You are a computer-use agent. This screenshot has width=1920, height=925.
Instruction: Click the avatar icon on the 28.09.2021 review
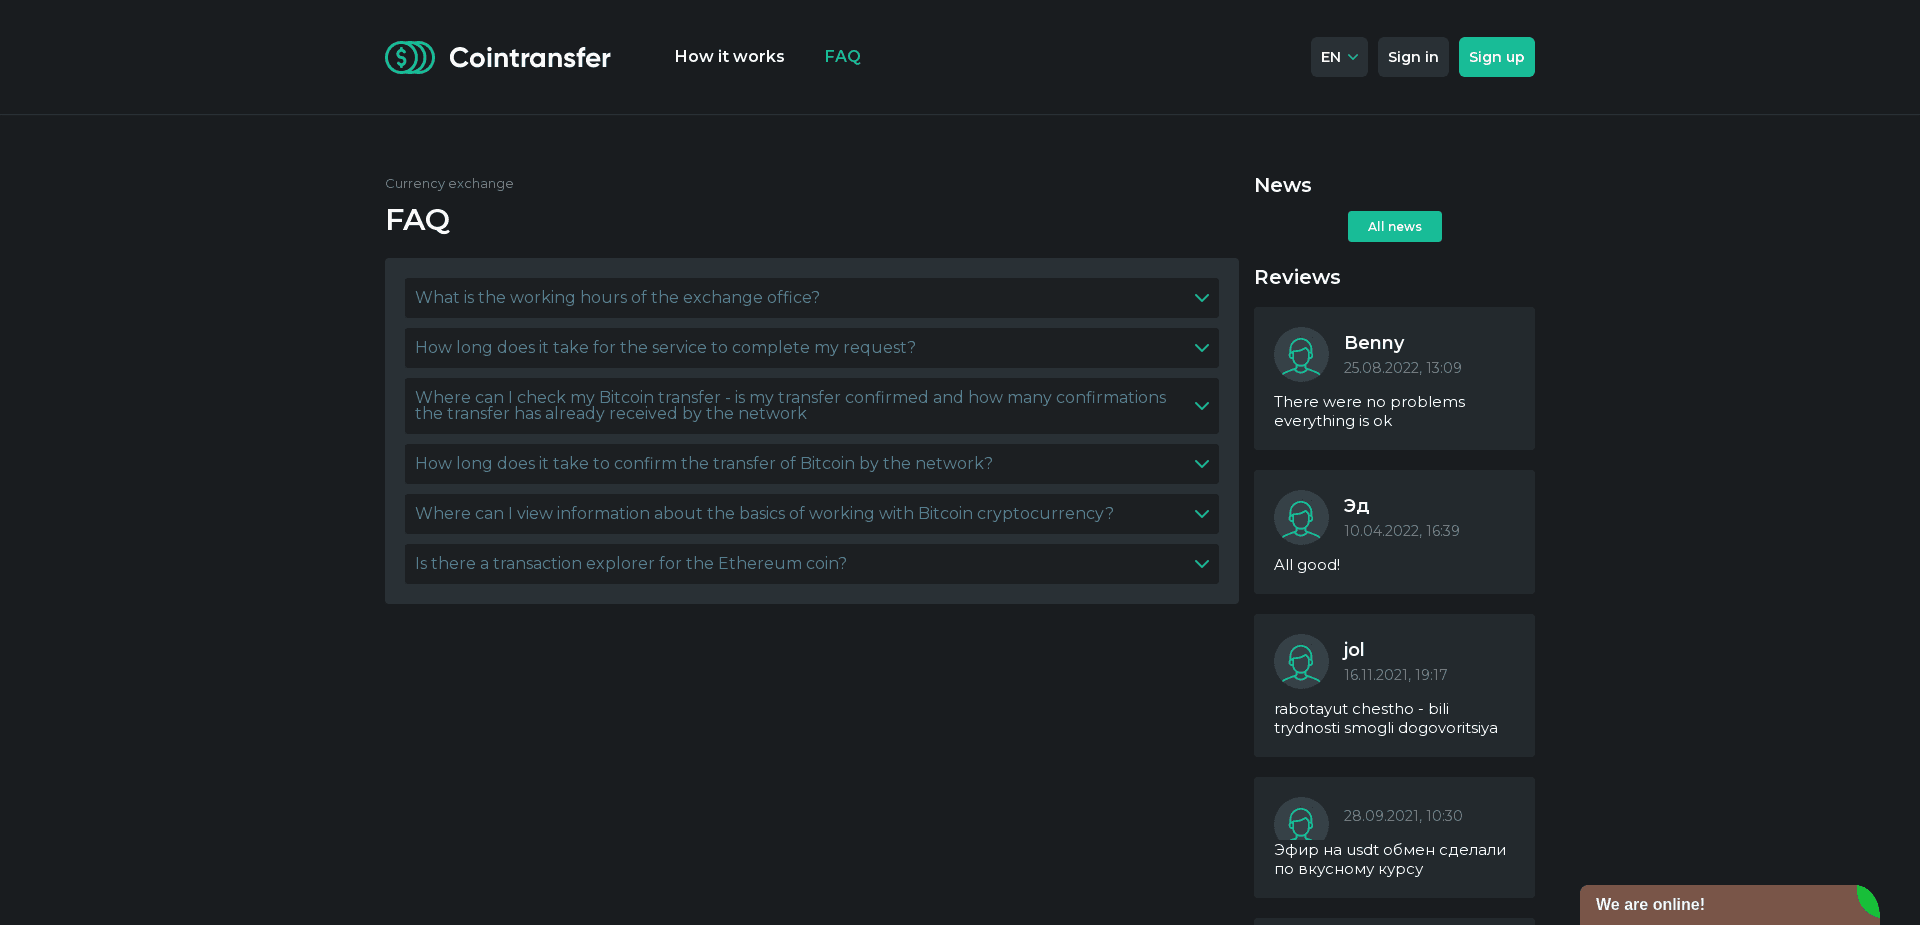1300,821
